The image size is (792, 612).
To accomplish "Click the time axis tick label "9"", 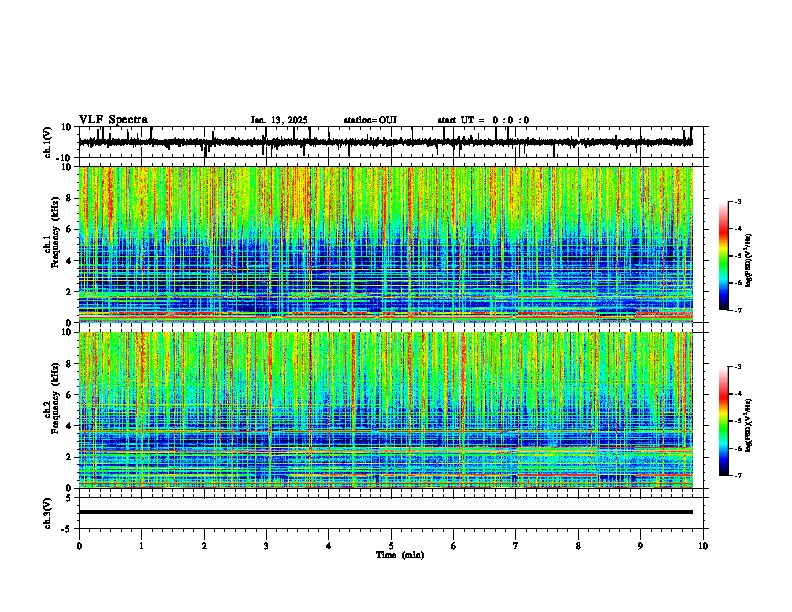I will (640, 546).
